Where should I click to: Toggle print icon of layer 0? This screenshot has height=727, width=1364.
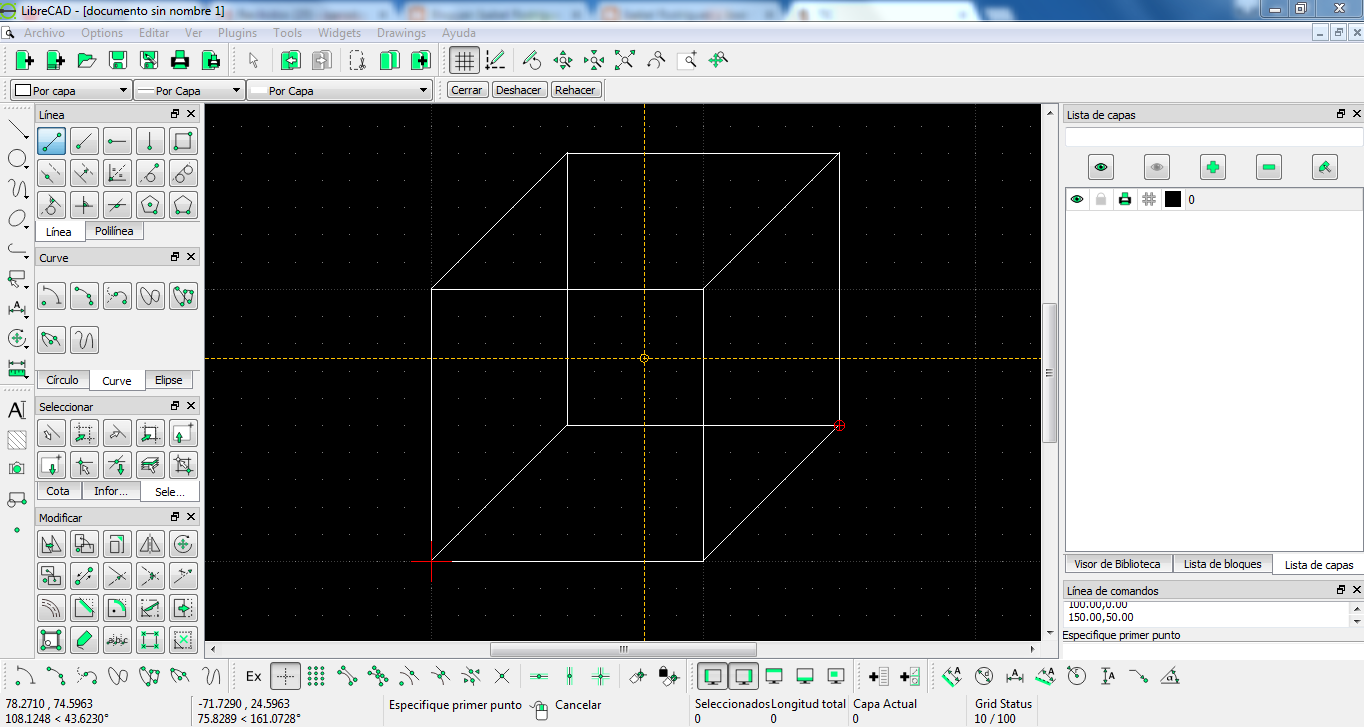coord(1125,199)
